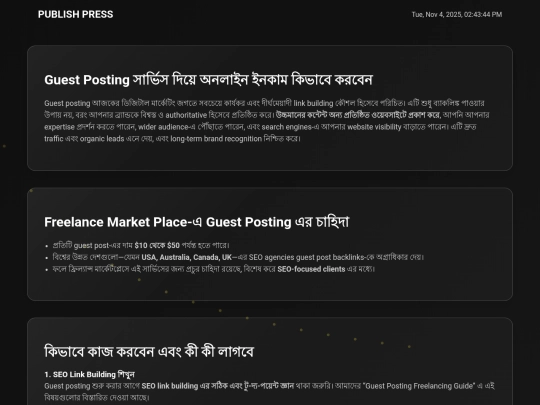This screenshot has height=405, width=540.
Task: Click the first card's intro paragraph starting 'Guest posting'
Action: tap(267, 121)
